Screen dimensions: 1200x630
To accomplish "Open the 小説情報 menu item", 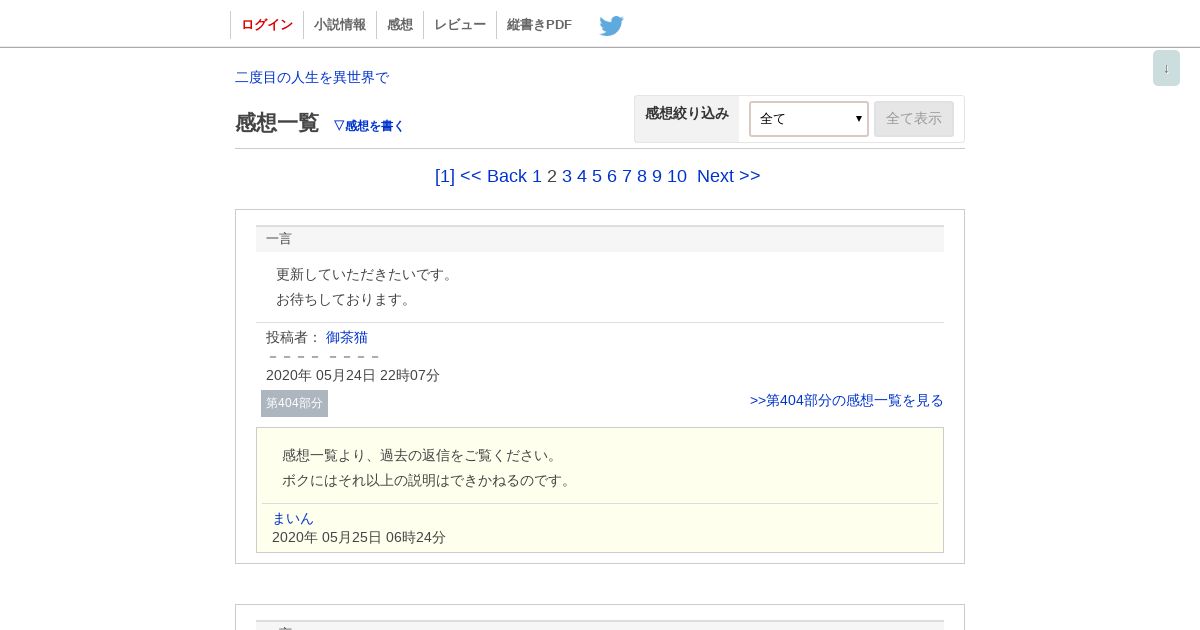I will pos(340,25).
